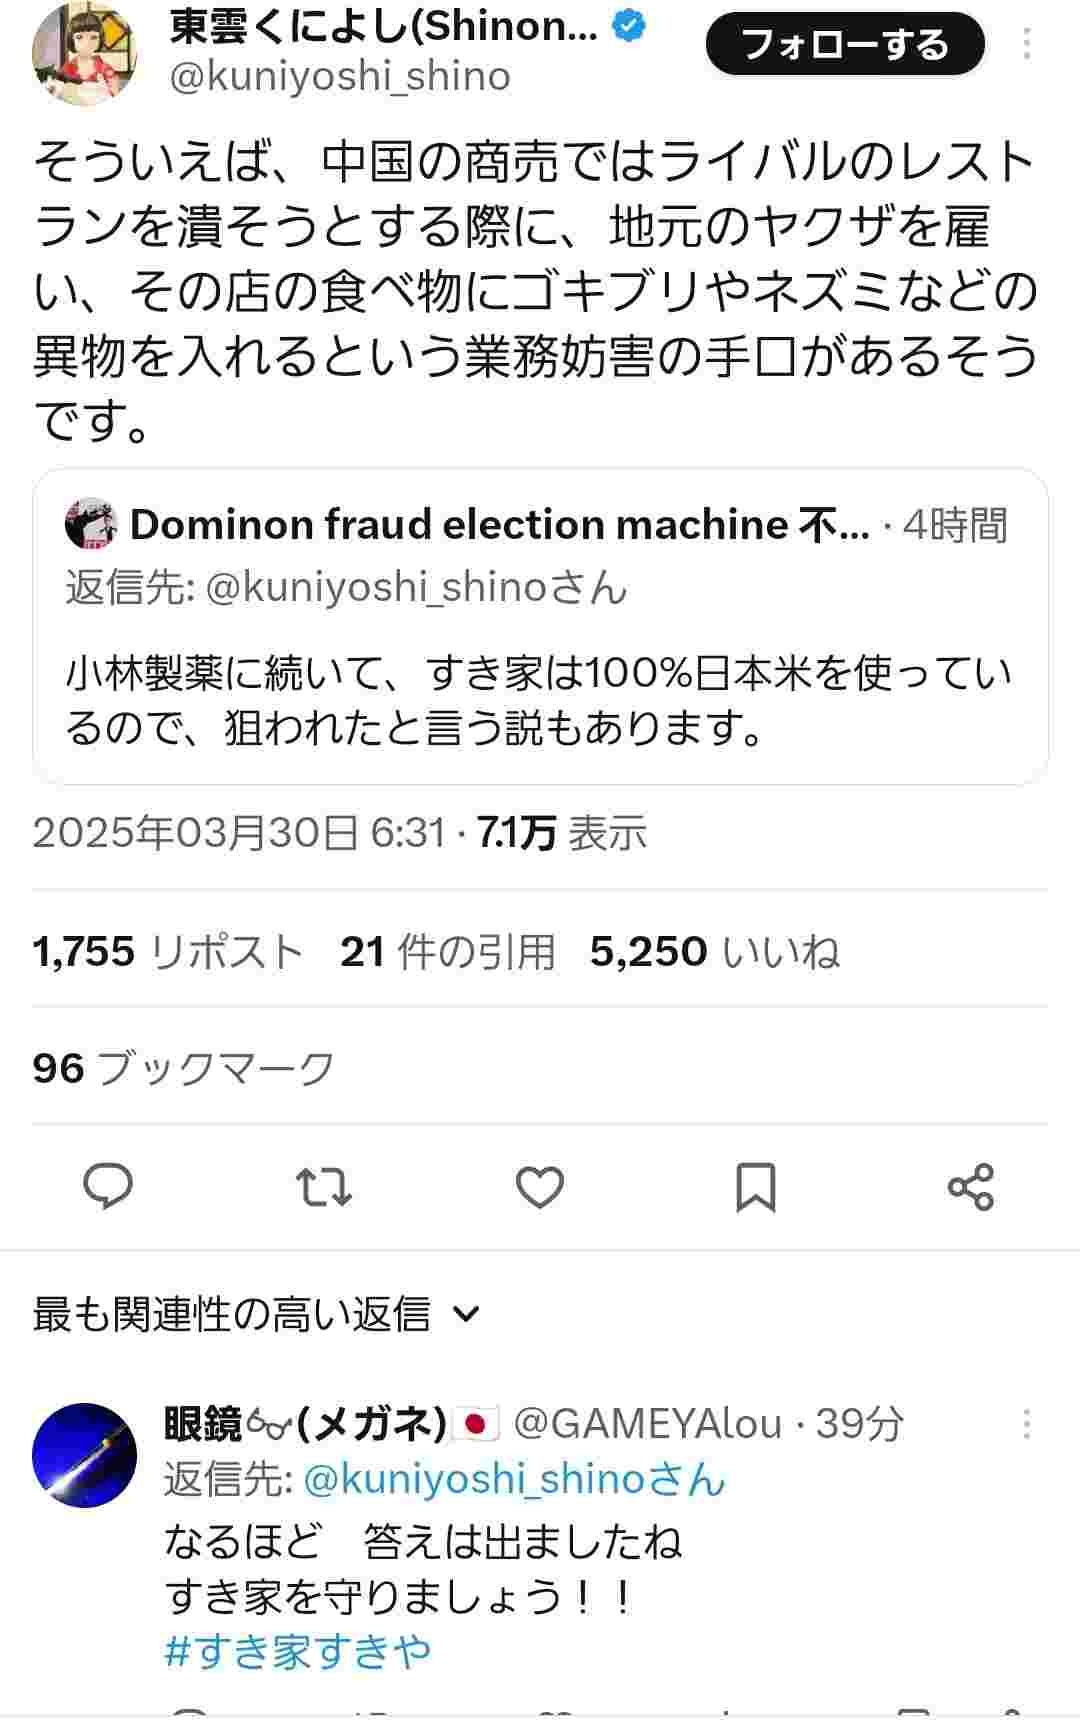Image resolution: width=1080 pixels, height=1723 pixels.
Task: Click the @kuniyoshi_shino handle under author name
Action: tap(340, 77)
